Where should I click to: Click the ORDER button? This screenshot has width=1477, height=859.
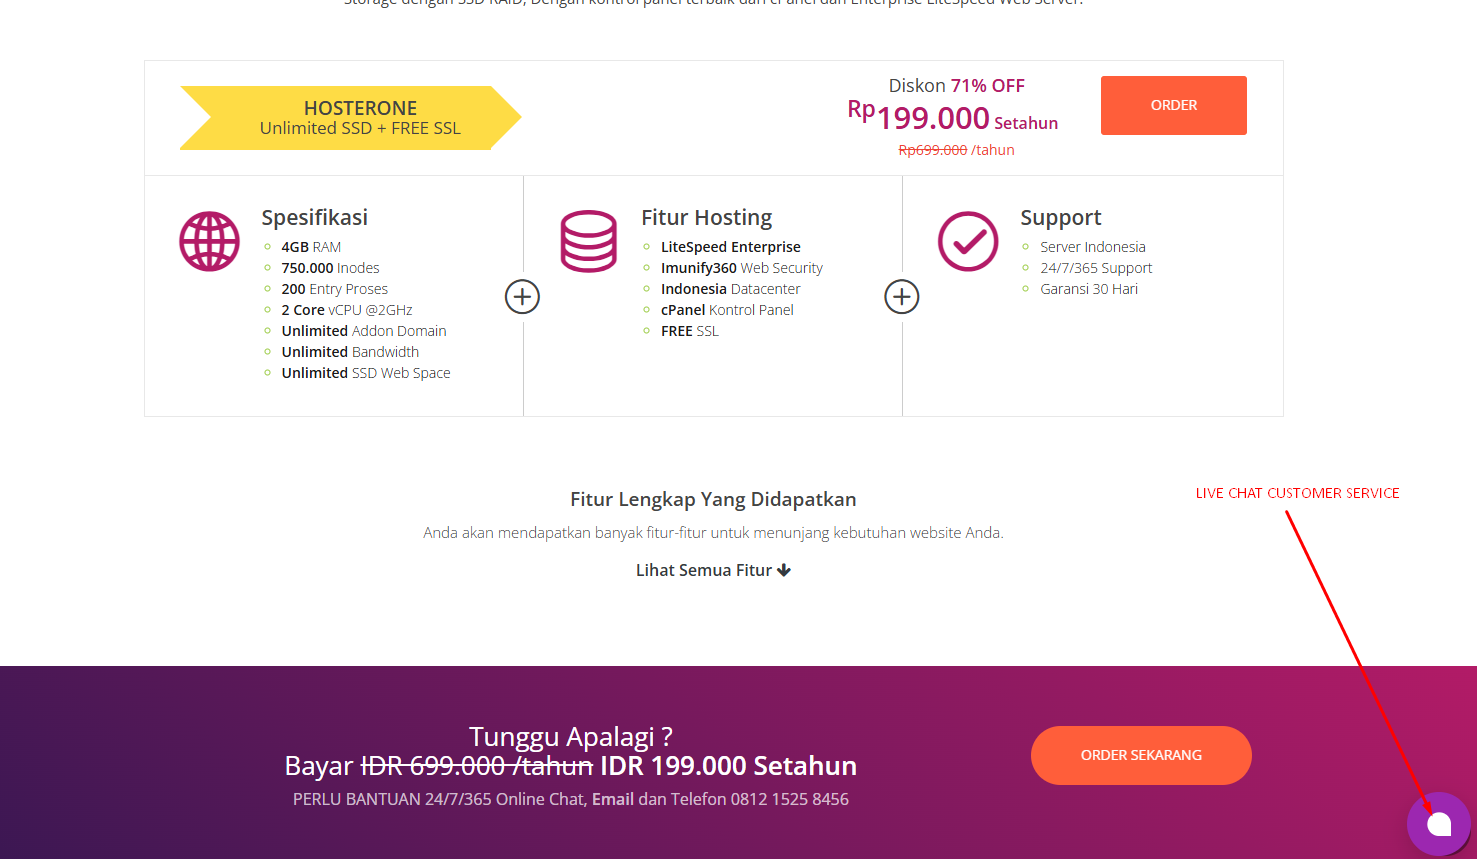click(1173, 105)
